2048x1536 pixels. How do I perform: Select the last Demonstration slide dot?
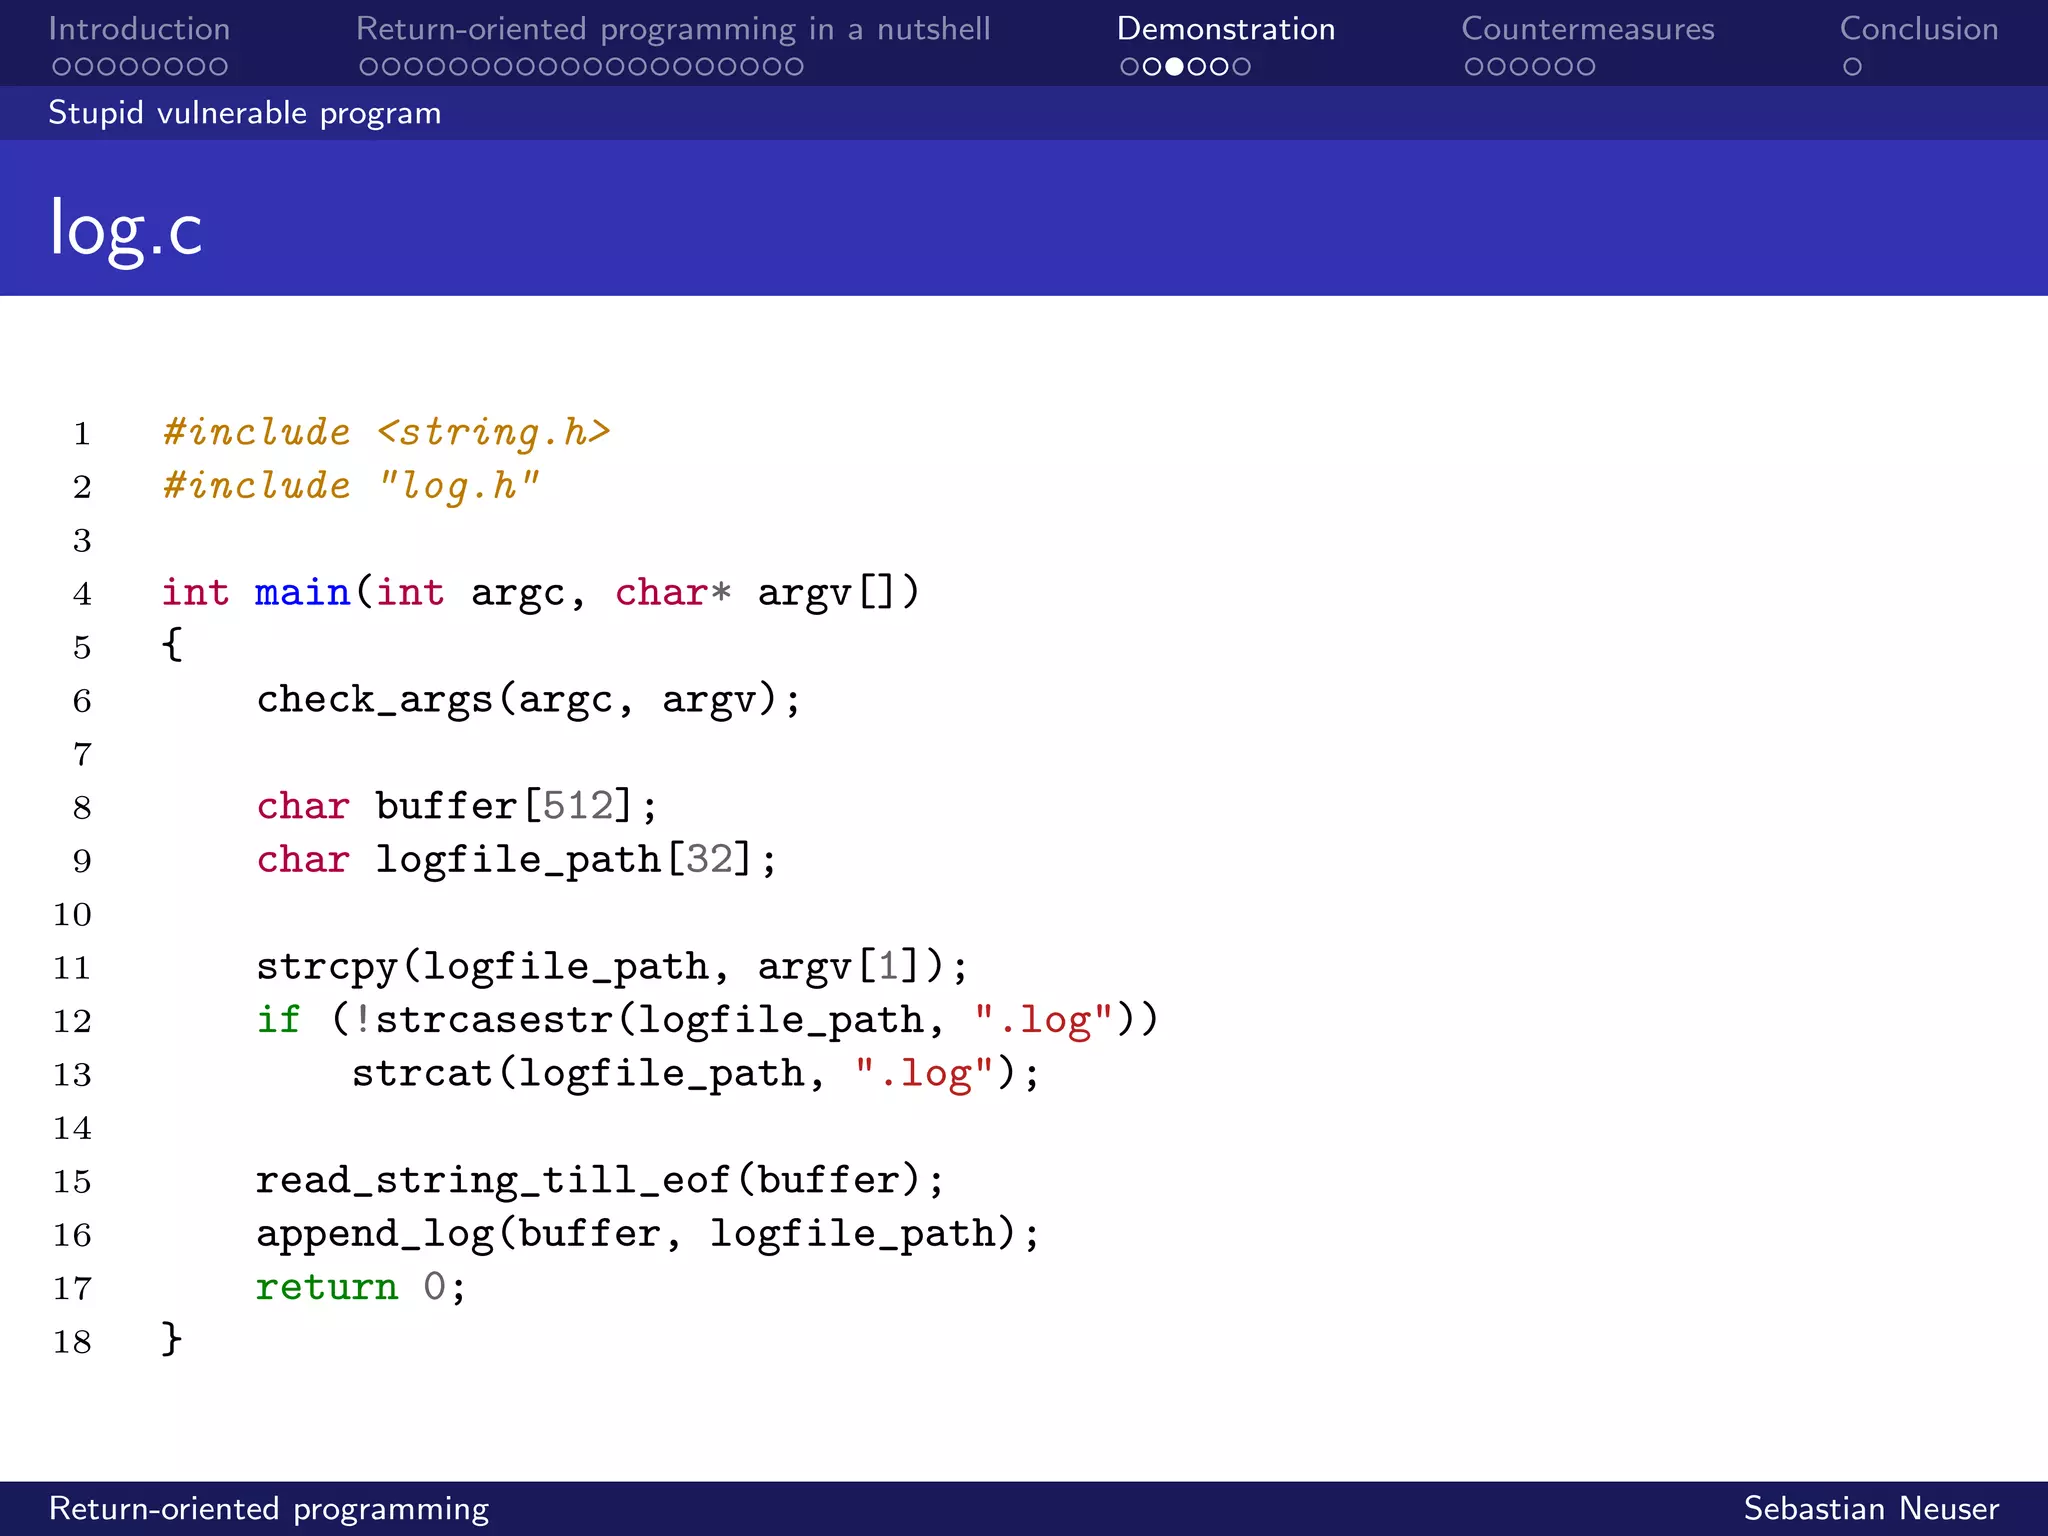coord(1242,67)
